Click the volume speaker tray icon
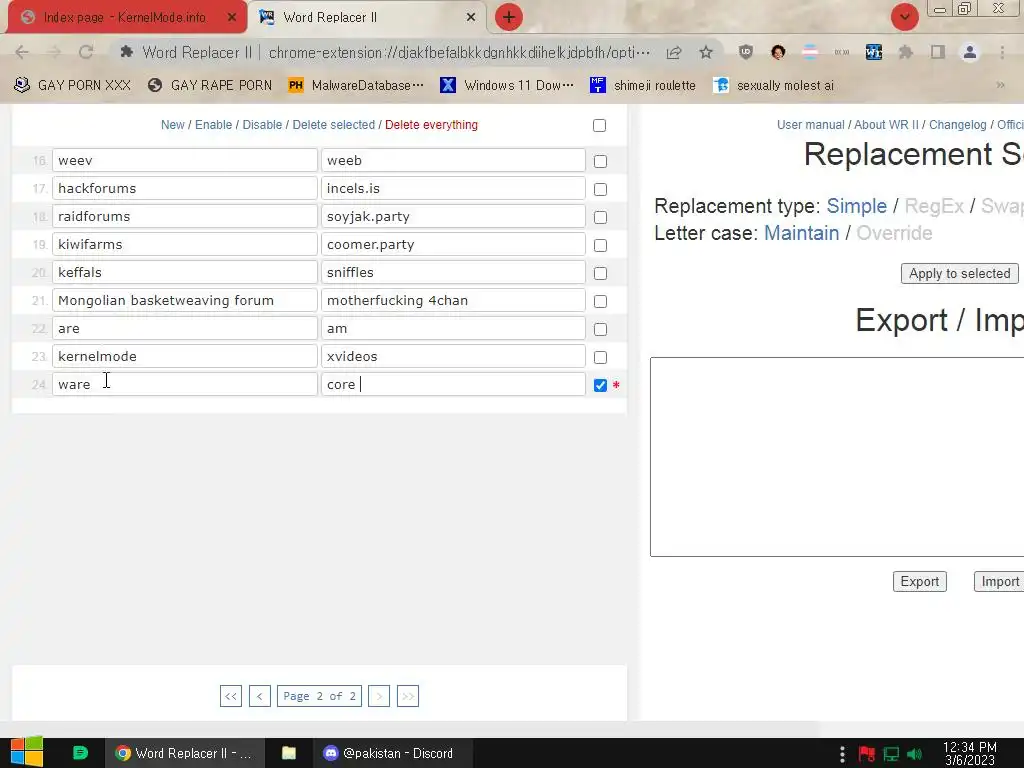 pos(914,754)
